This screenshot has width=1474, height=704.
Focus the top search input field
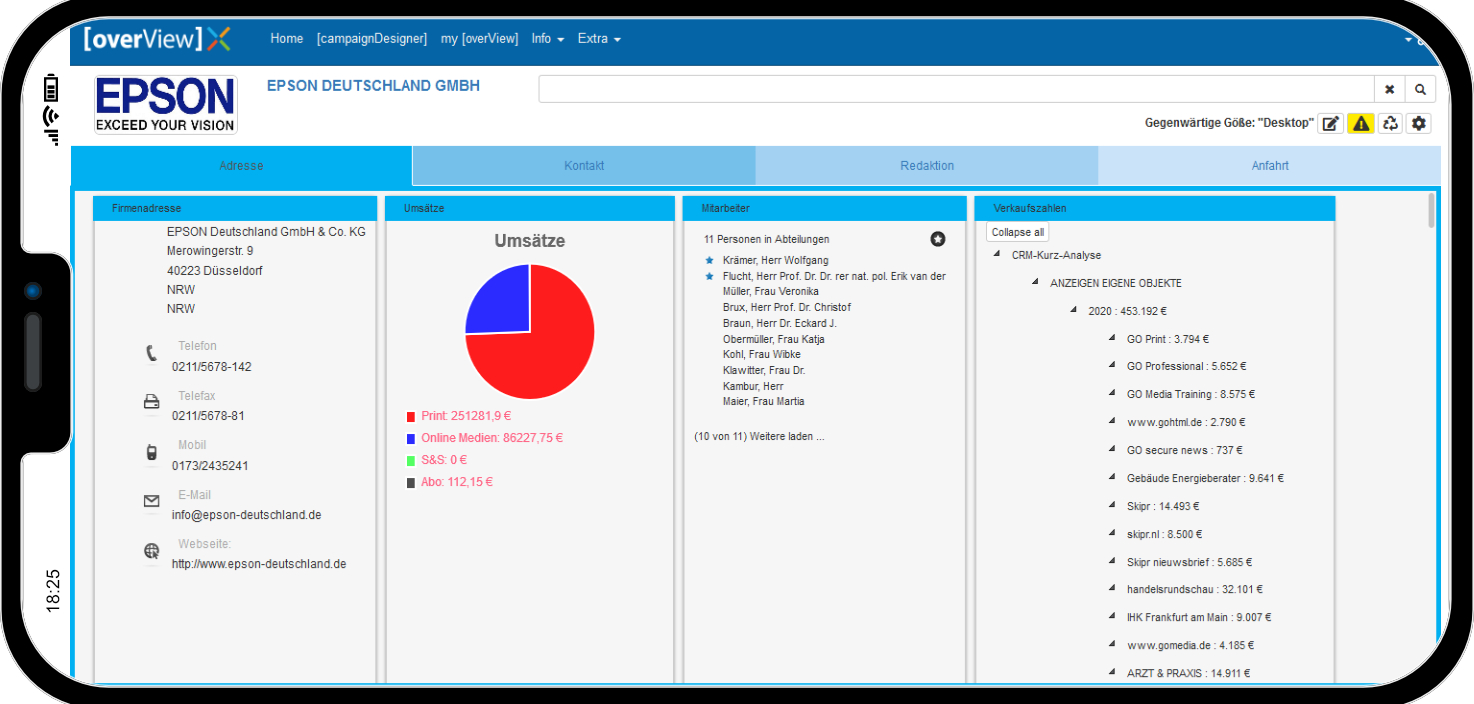(x=956, y=89)
